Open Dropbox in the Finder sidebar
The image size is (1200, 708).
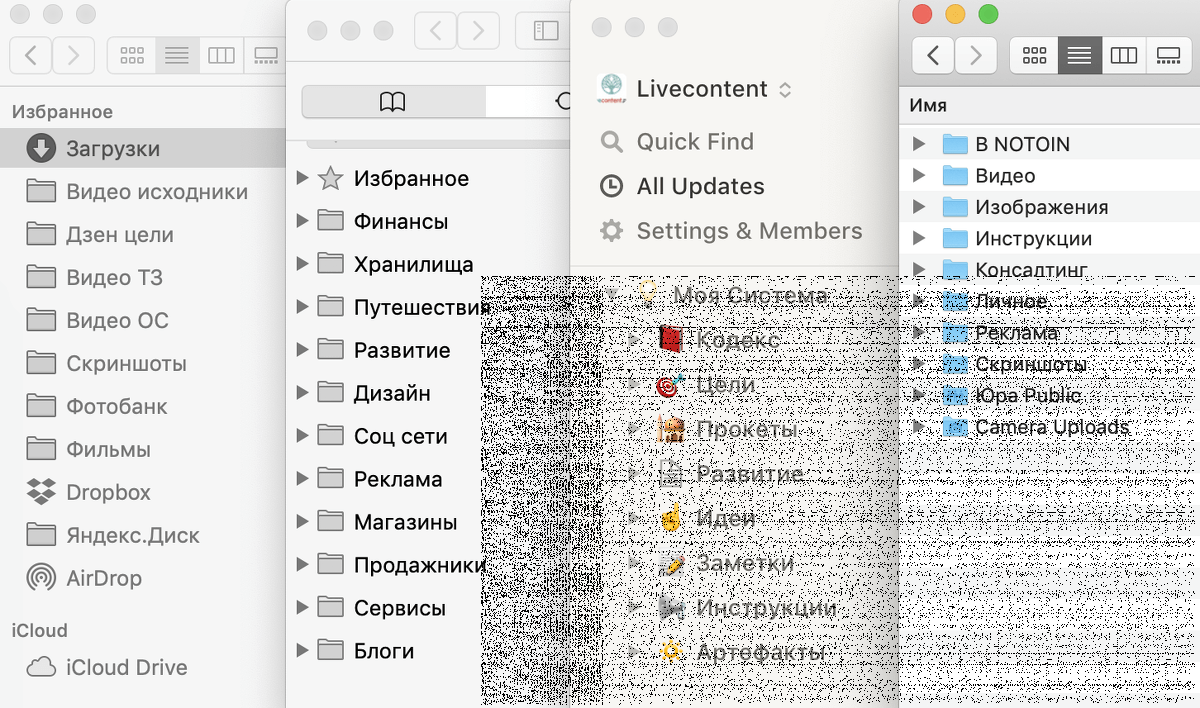(108, 492)
